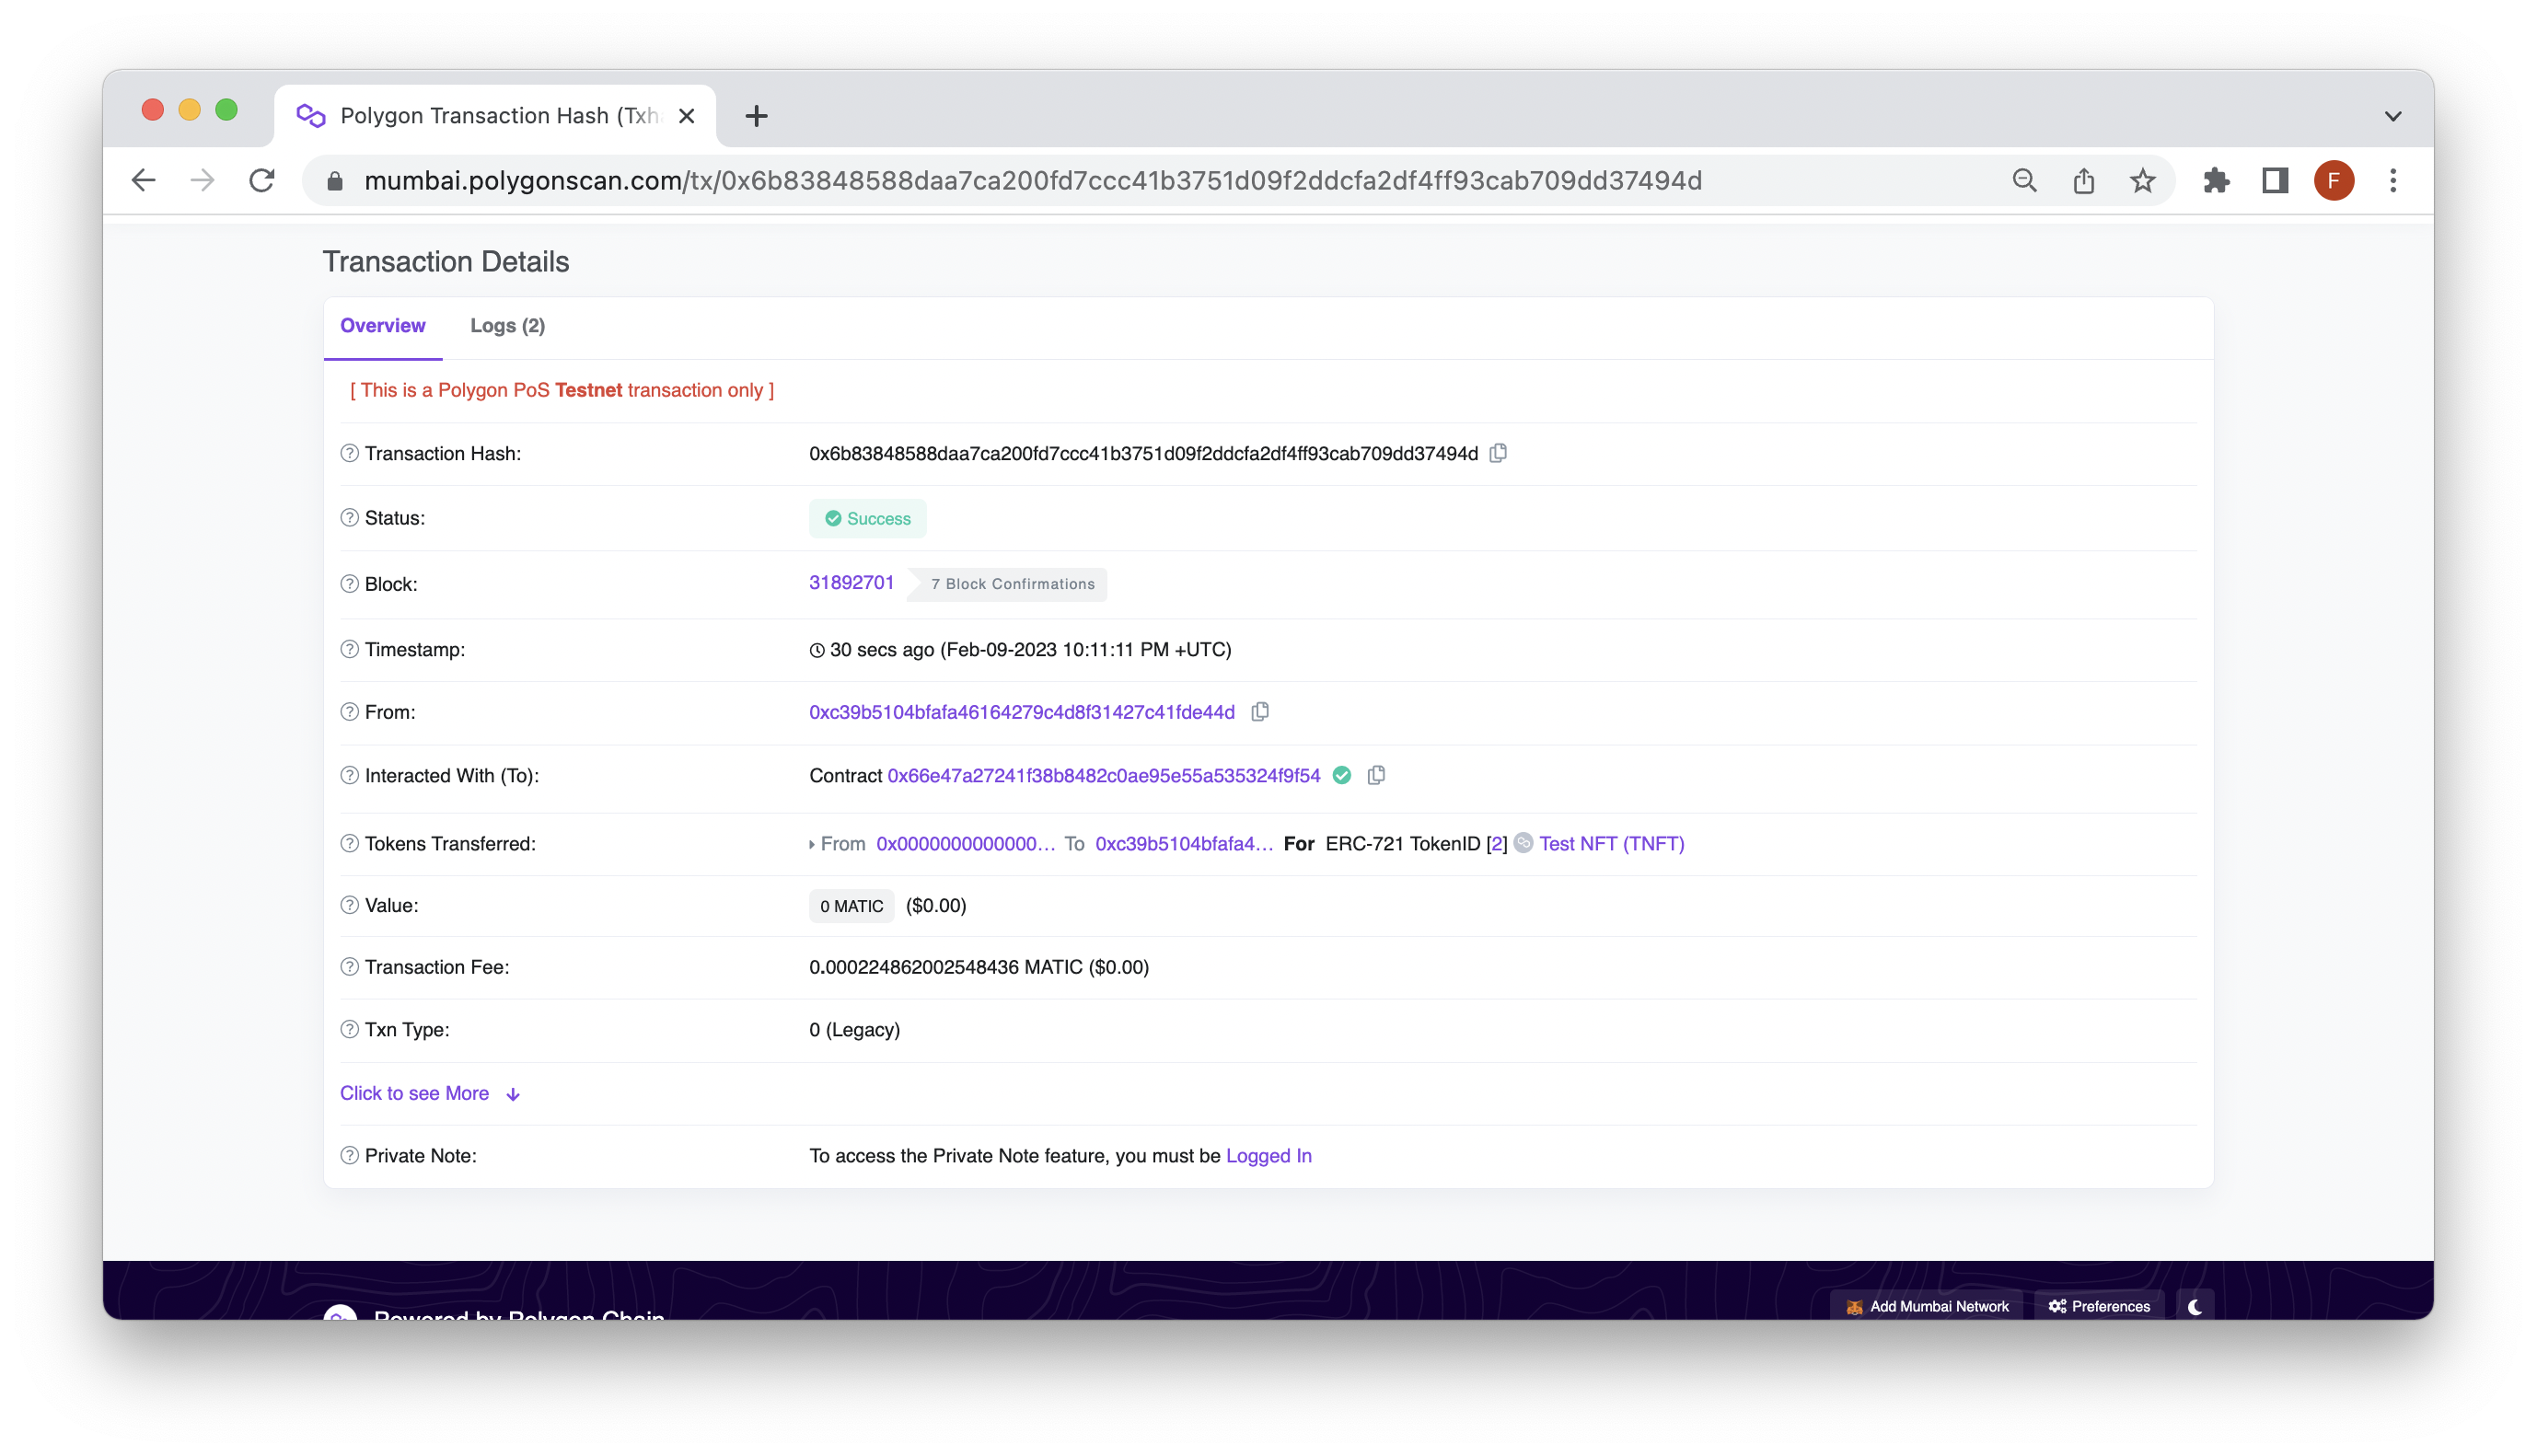Switch to the Logs (2) tab
This screenshot has height=1456, width=2537.
click(507, 326)
